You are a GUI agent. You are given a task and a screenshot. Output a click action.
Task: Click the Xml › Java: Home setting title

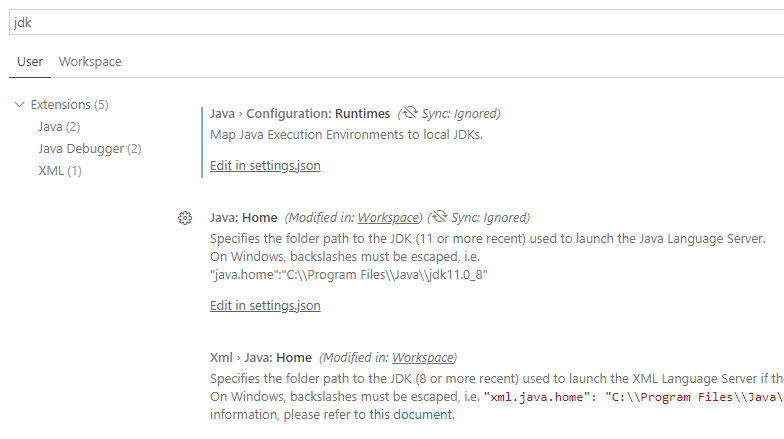click(x=261, y=358)
